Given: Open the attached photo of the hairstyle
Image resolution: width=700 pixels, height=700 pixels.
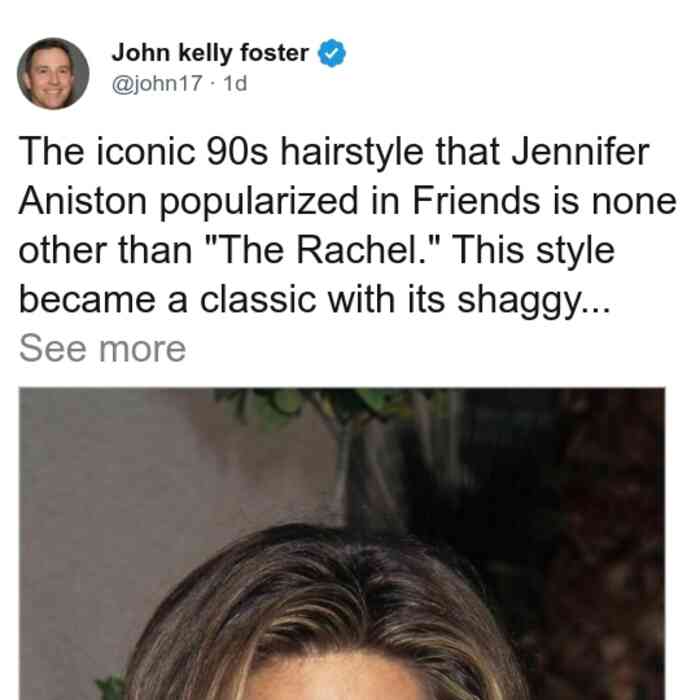Looking at the screenshot, I should tap(342, 544).
